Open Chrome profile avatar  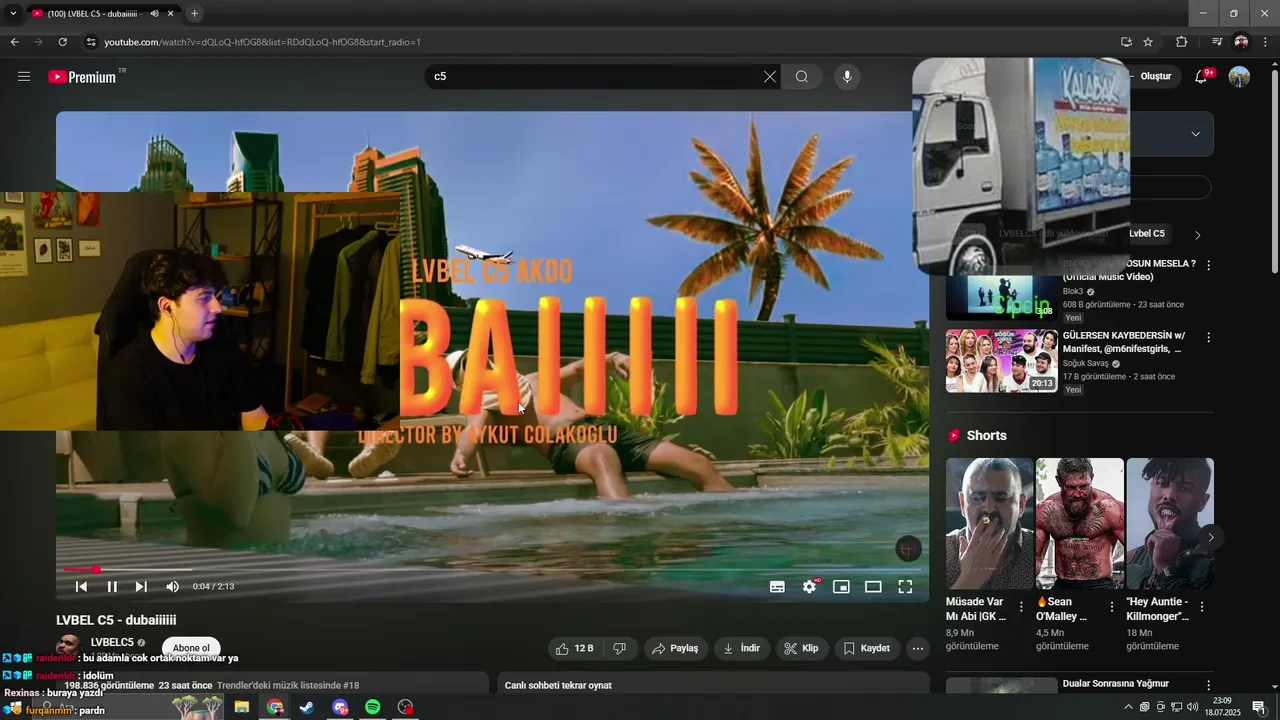click(x=1241, y=42)
